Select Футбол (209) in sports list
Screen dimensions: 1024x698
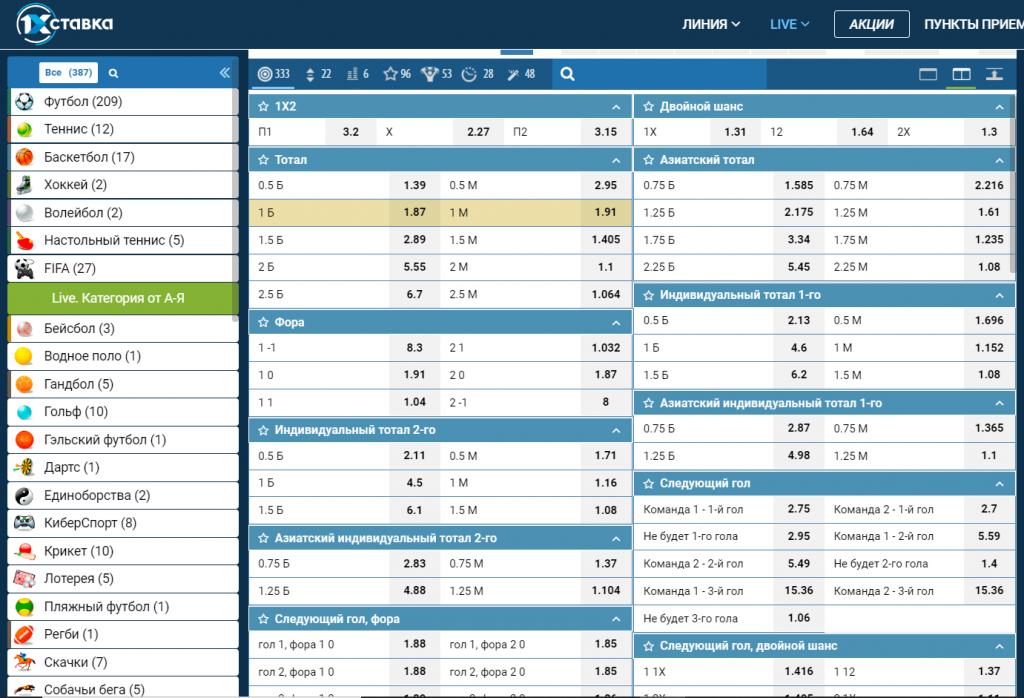[x=83, y=101]
